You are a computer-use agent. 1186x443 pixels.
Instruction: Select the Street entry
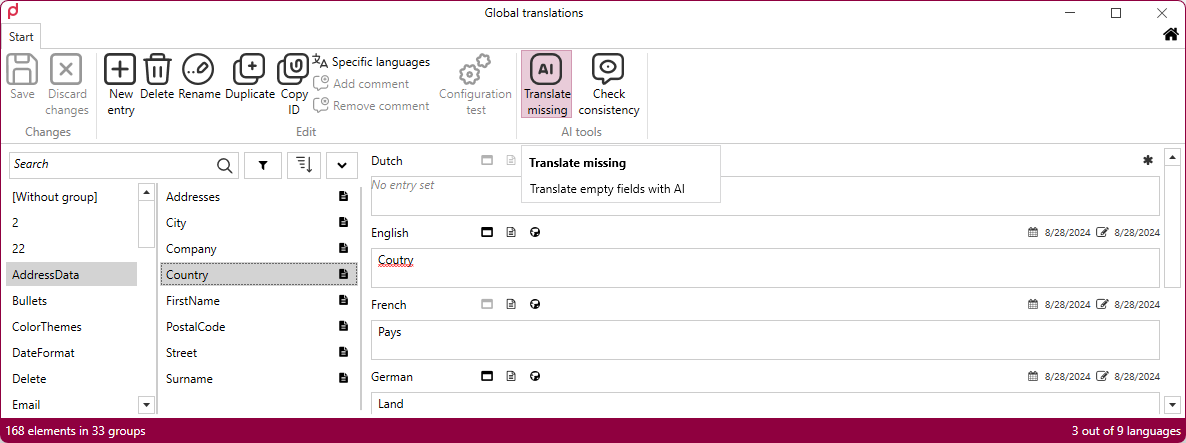coord(259,353)
